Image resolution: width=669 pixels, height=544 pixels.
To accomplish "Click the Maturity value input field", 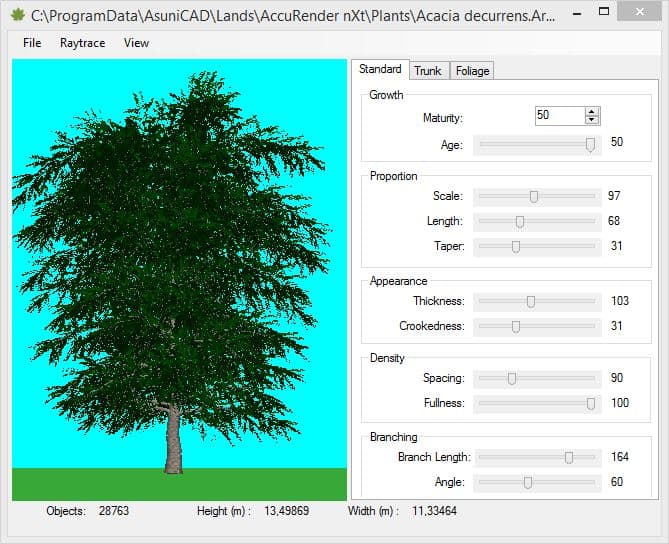I will click(x=559, y=116).
